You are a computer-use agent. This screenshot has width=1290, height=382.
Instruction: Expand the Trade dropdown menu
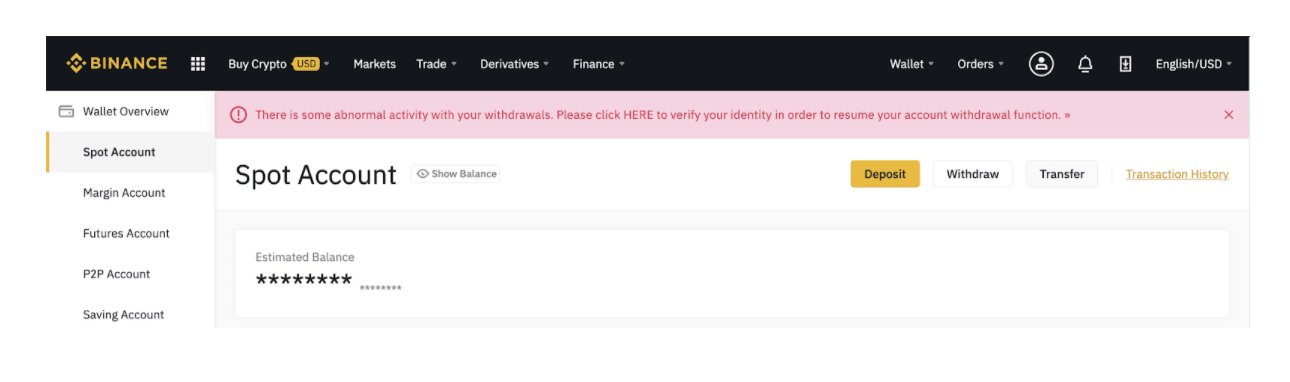436,64
